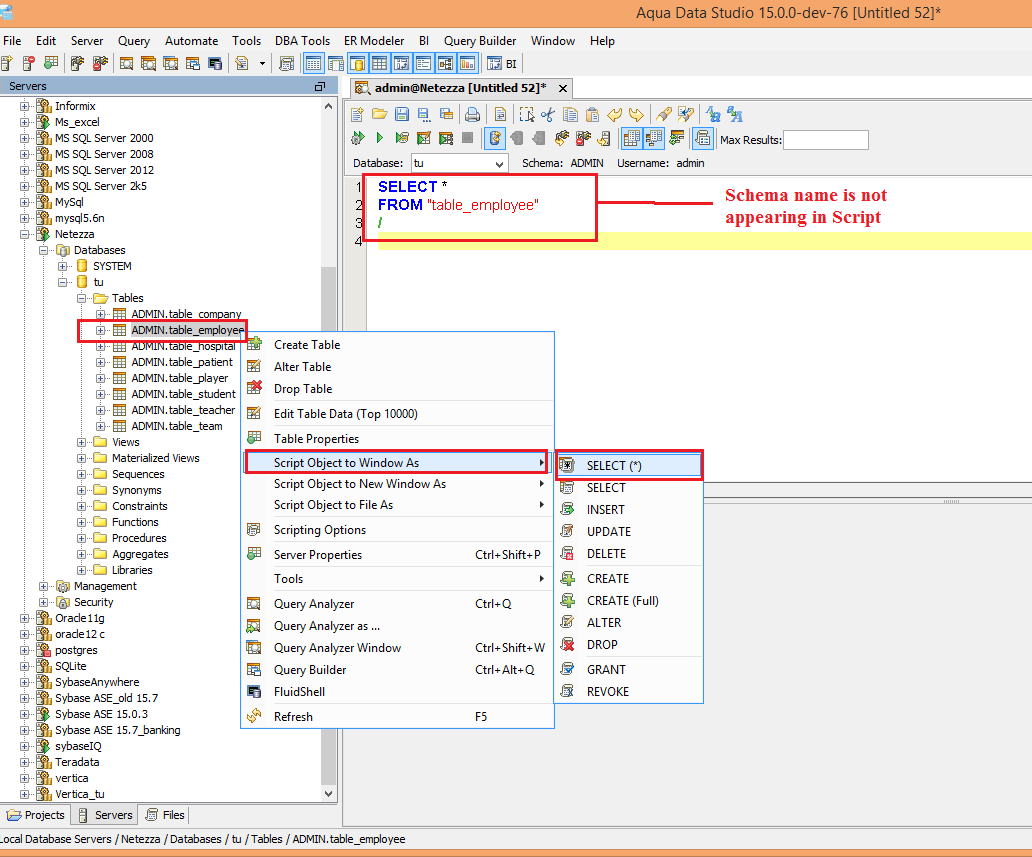Click the Register Server icon in main toolbar
Screen dimensions: 1032x857
(x=7, y=64)
